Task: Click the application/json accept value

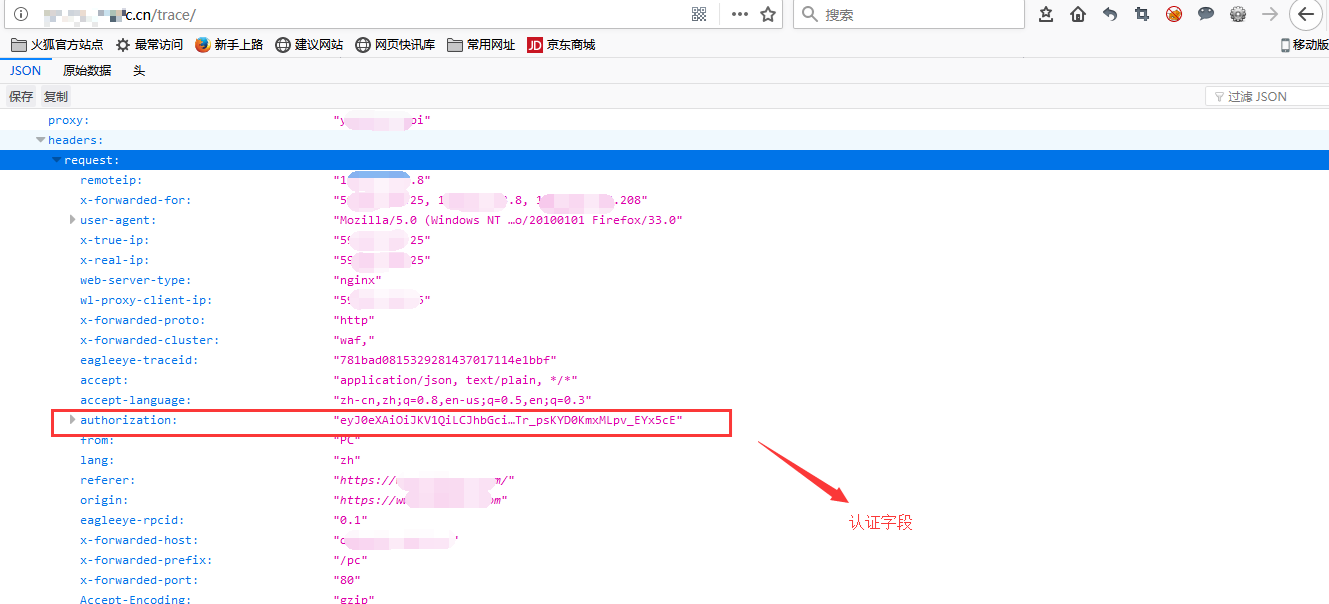Action: point(455,380)
